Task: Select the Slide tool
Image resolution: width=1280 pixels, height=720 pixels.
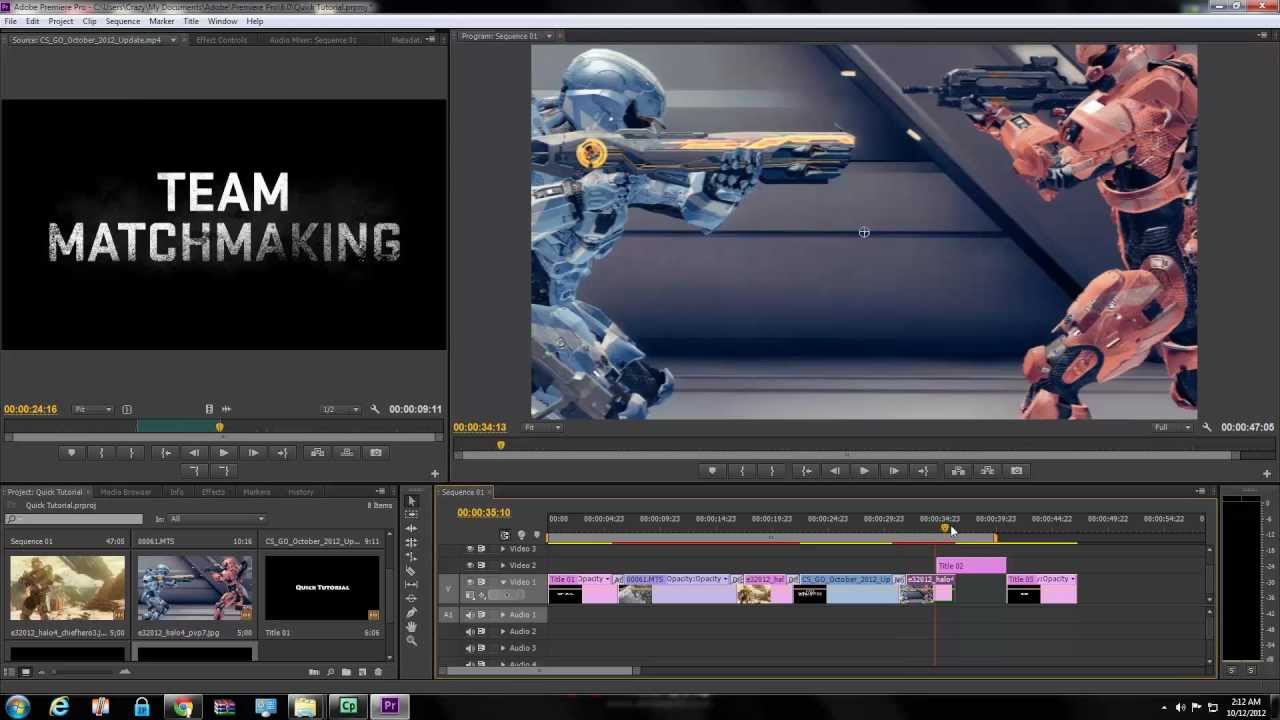Action: click(x=411, y=598)
